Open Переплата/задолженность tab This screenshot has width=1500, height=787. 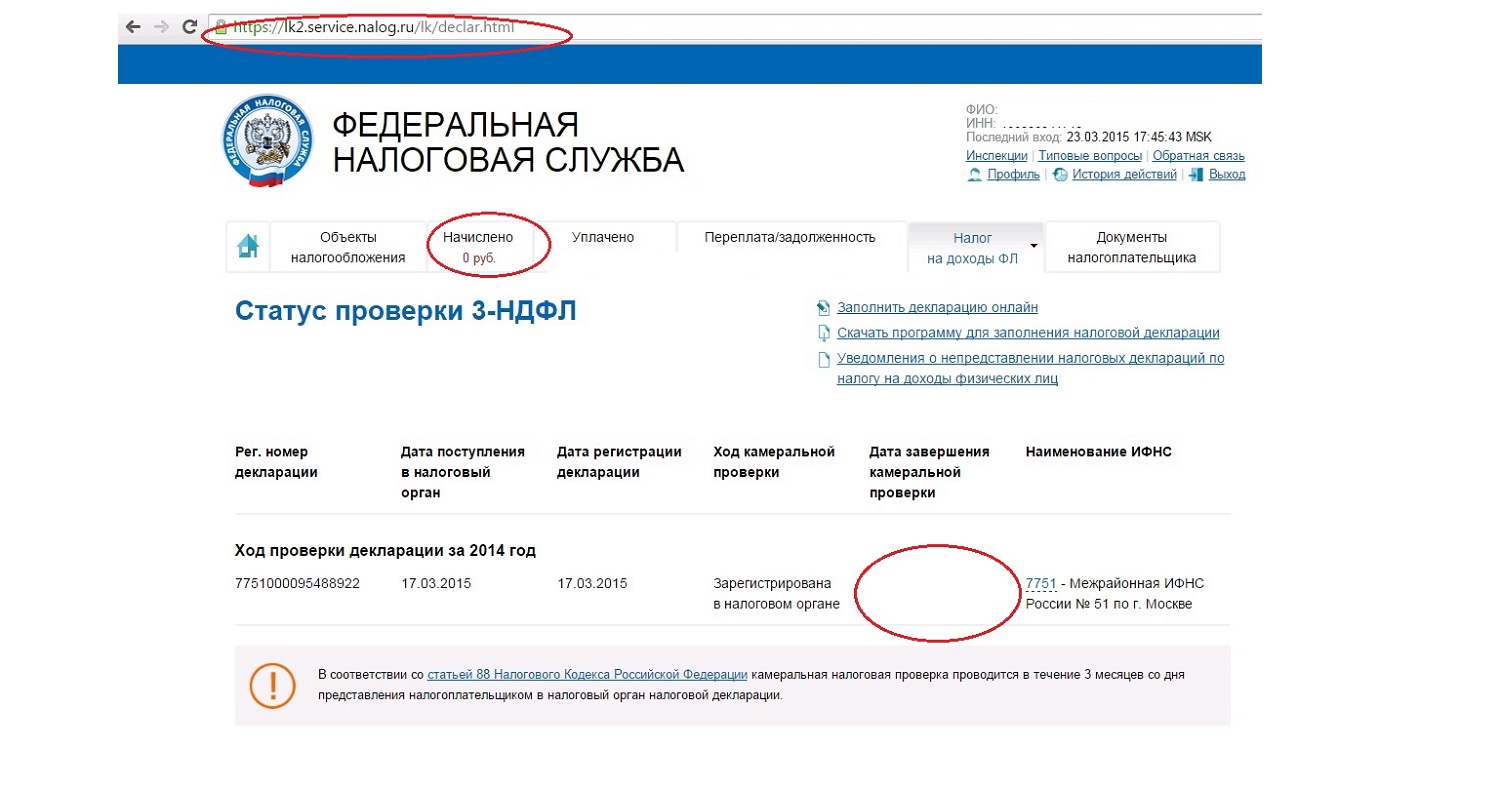click(x=790, y=237)
